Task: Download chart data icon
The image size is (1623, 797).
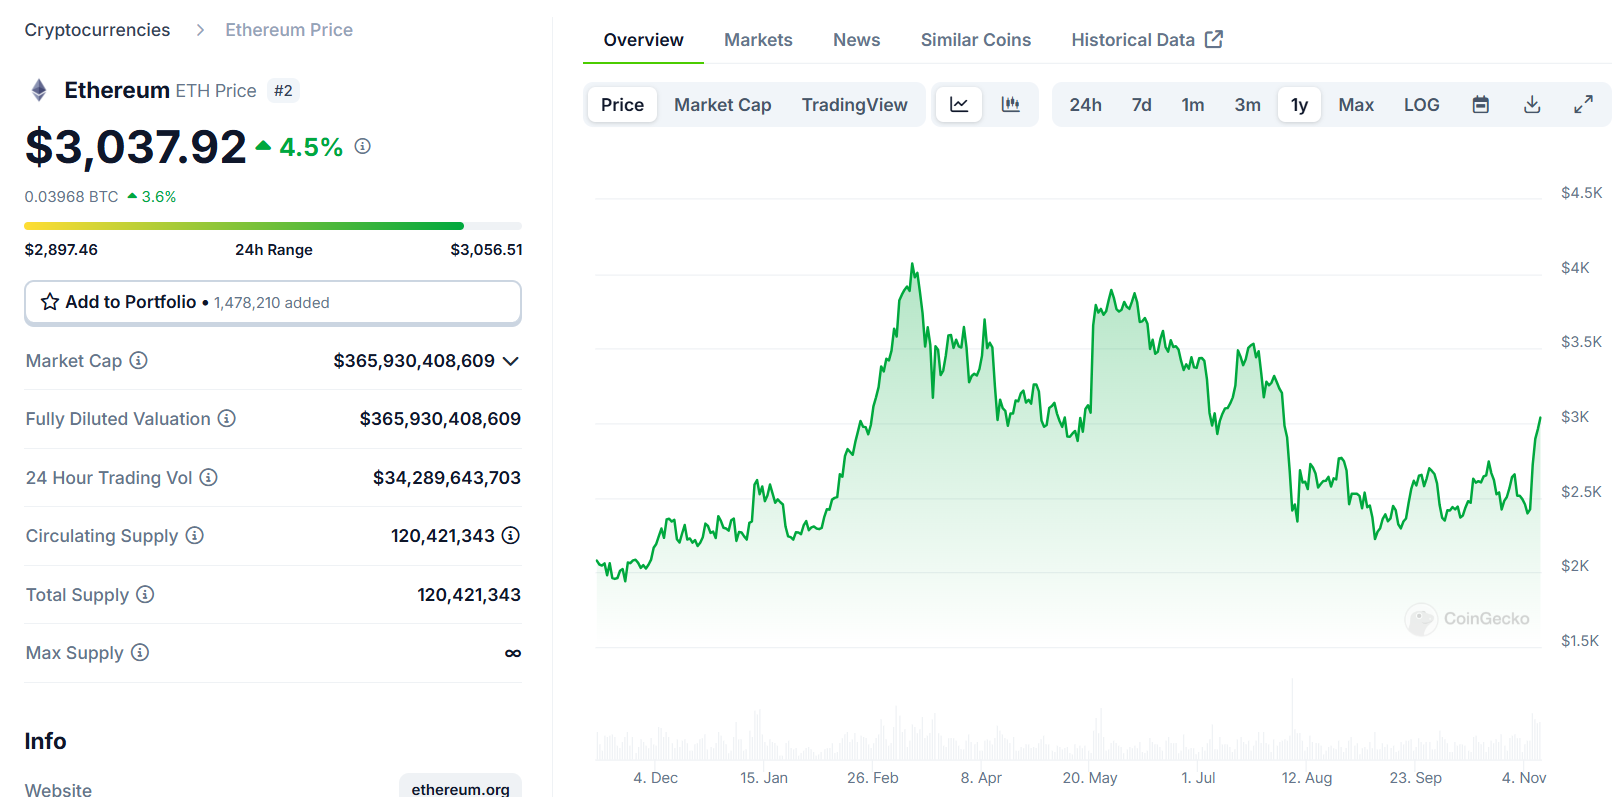Action: tap(1532, 104)
